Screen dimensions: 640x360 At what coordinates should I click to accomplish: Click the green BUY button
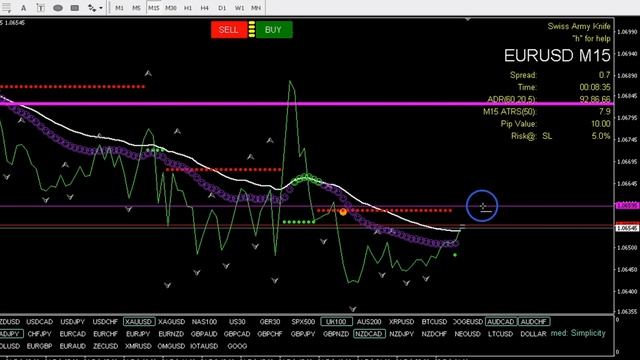[274, 29]
